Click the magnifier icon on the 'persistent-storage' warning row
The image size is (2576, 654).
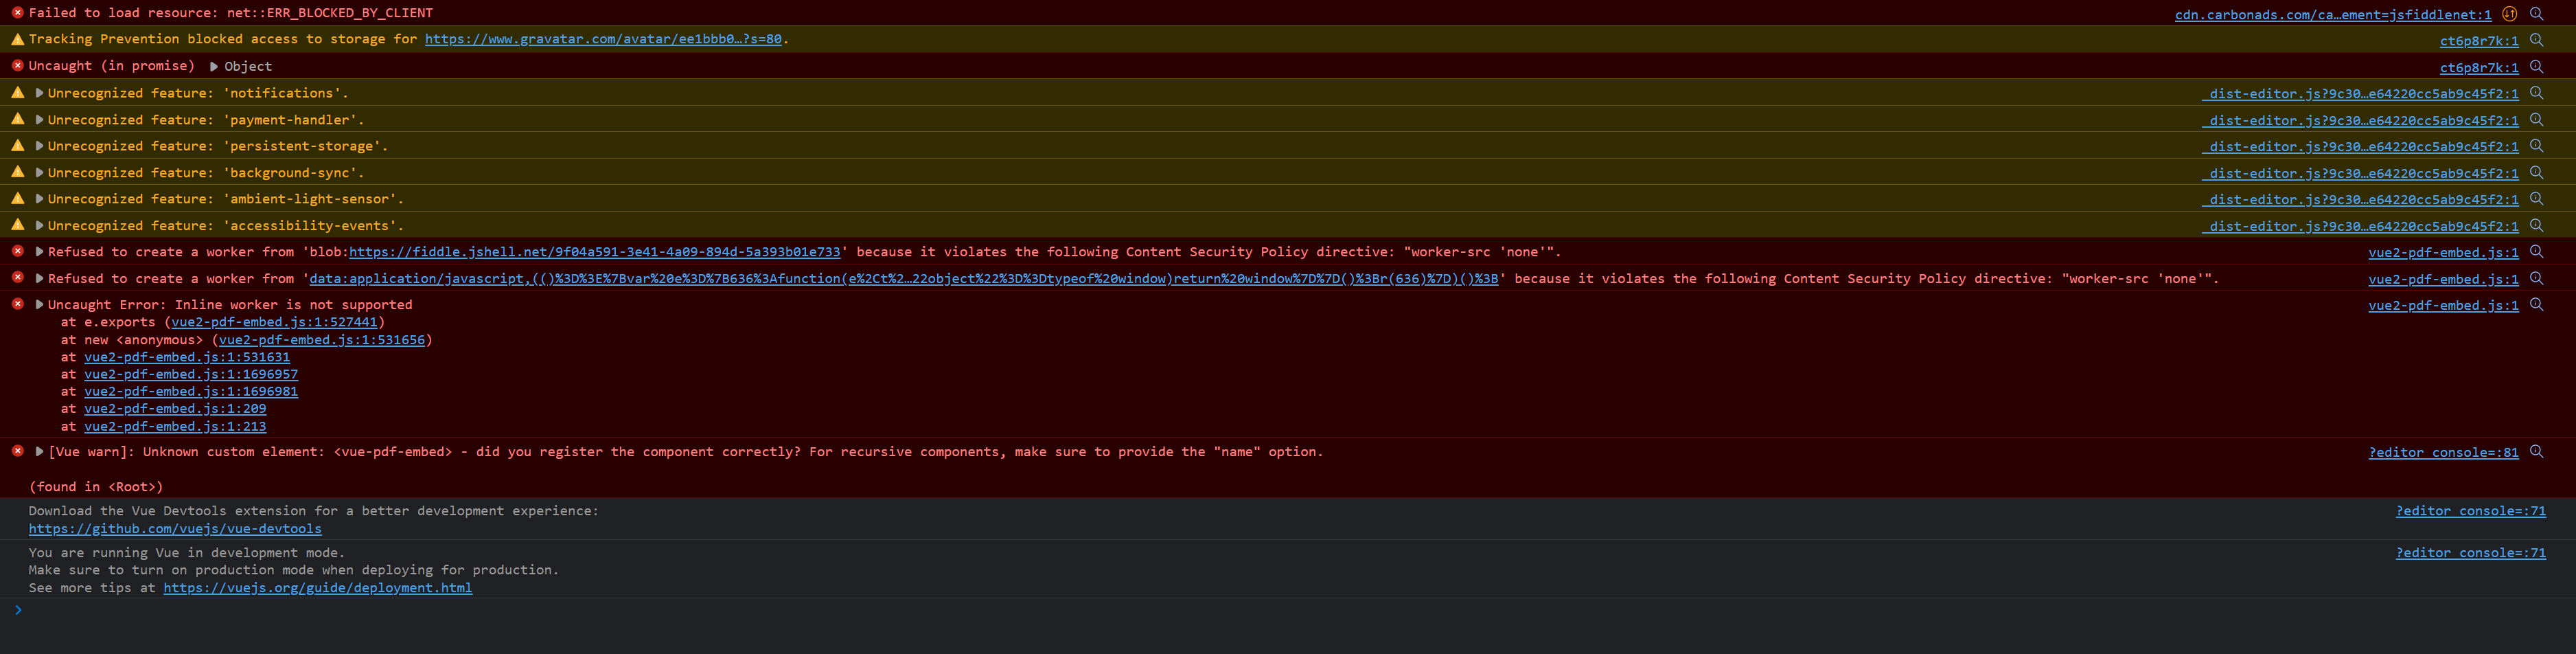2536,146
